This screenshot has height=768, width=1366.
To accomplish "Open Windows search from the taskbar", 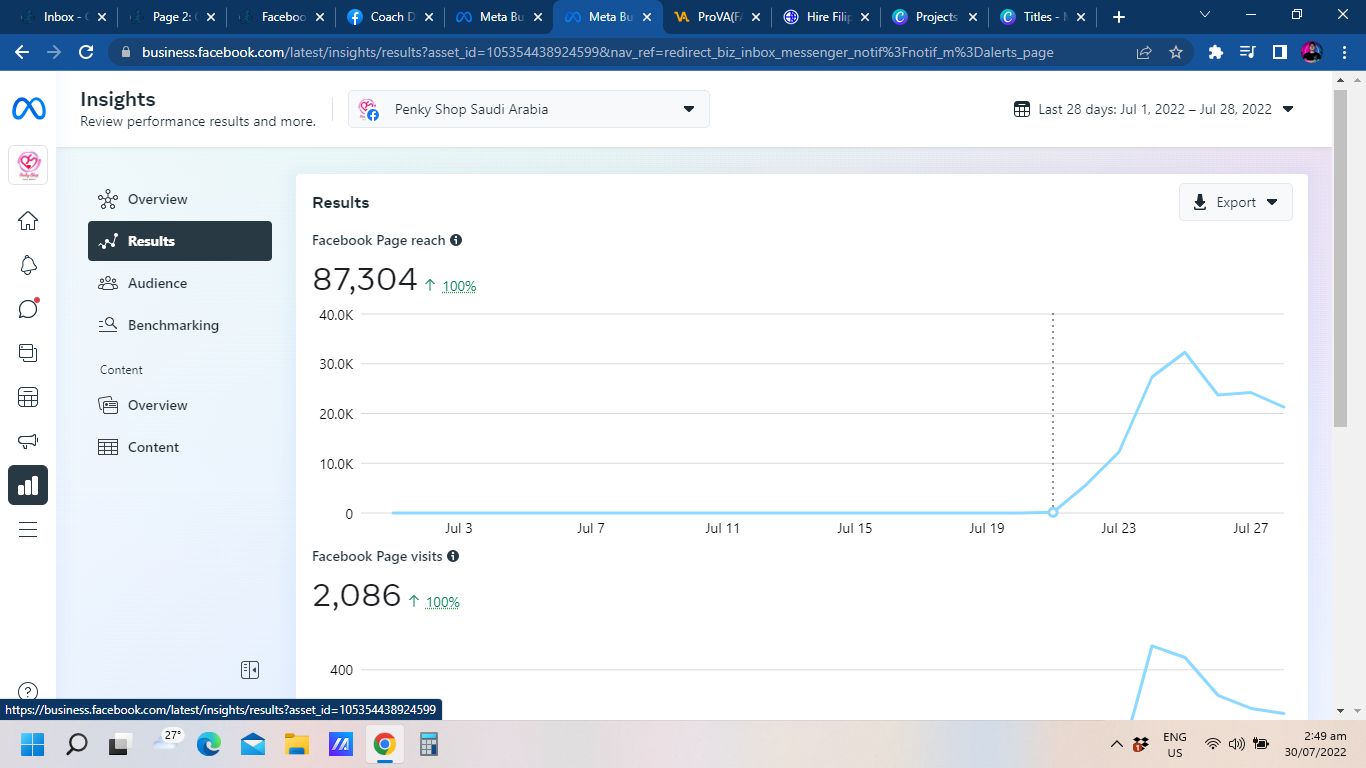I will tap(77, 744).
